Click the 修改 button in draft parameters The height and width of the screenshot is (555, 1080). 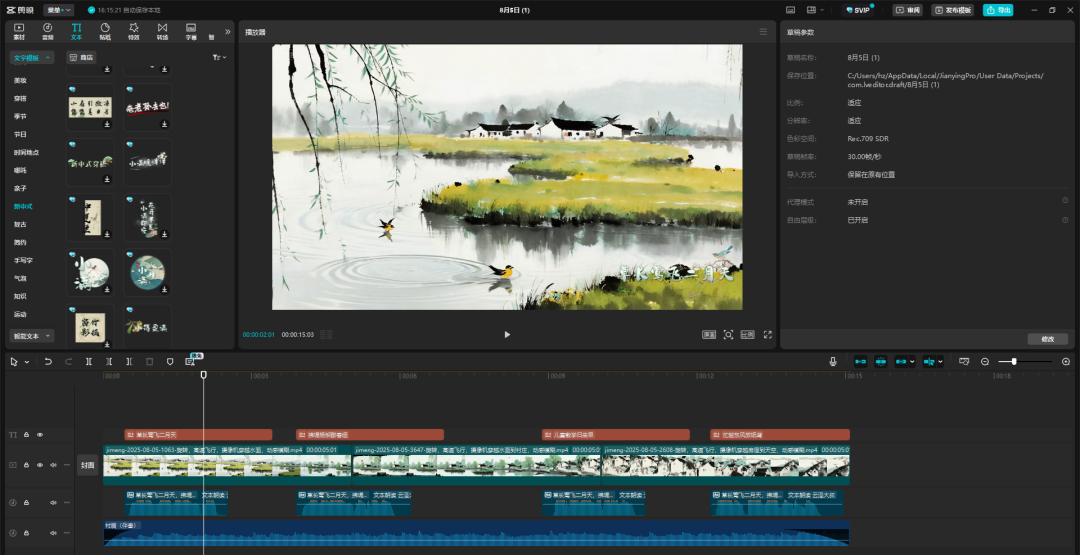[1046, 339]
